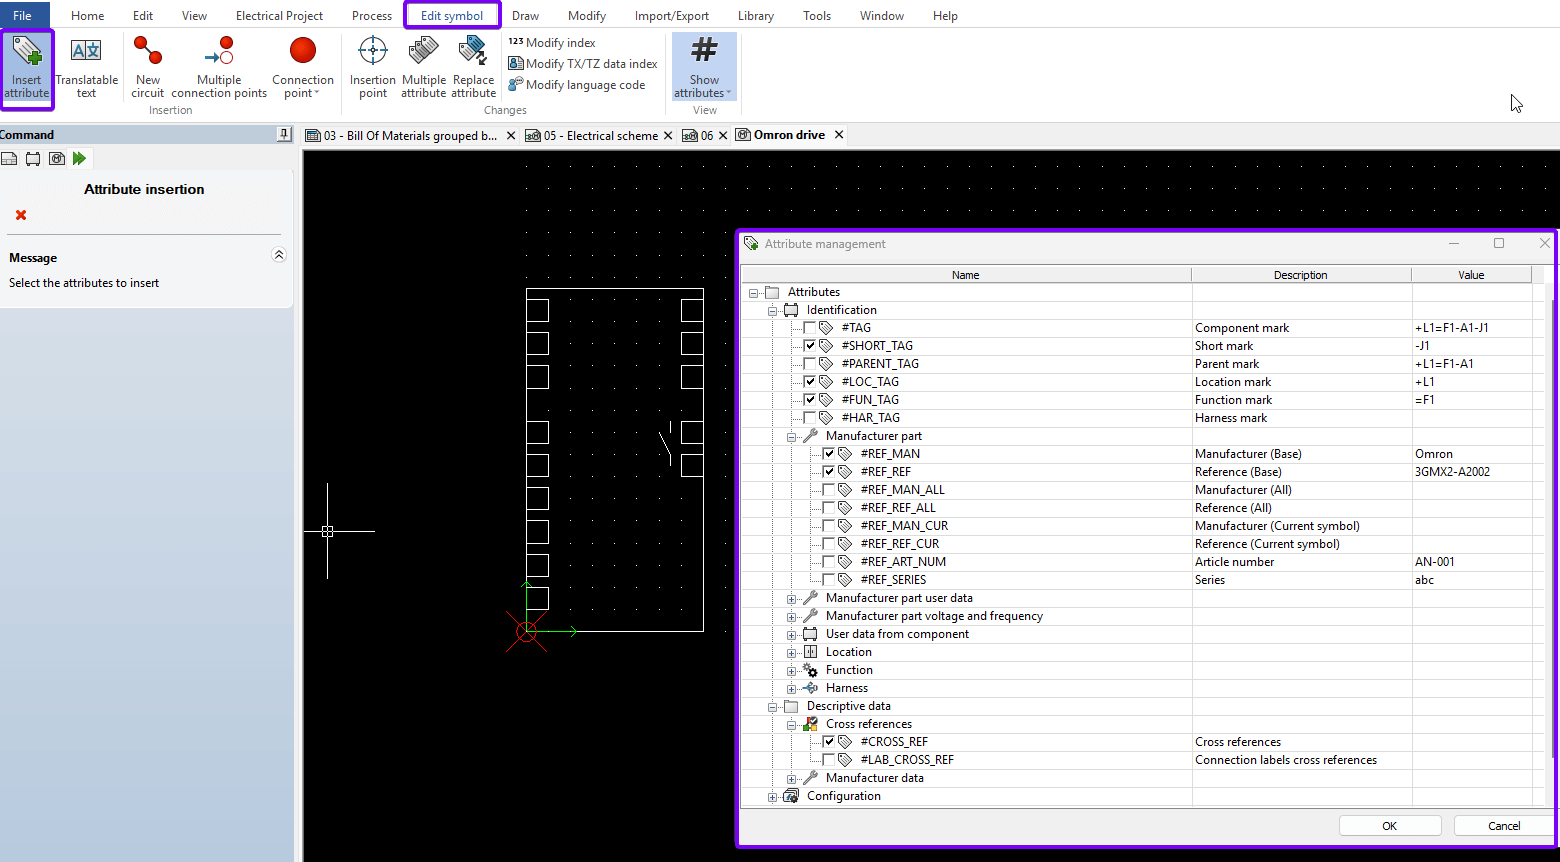The image size is (1560, 862).
Task: Click the Modify language code command
Action: [578, 85]
